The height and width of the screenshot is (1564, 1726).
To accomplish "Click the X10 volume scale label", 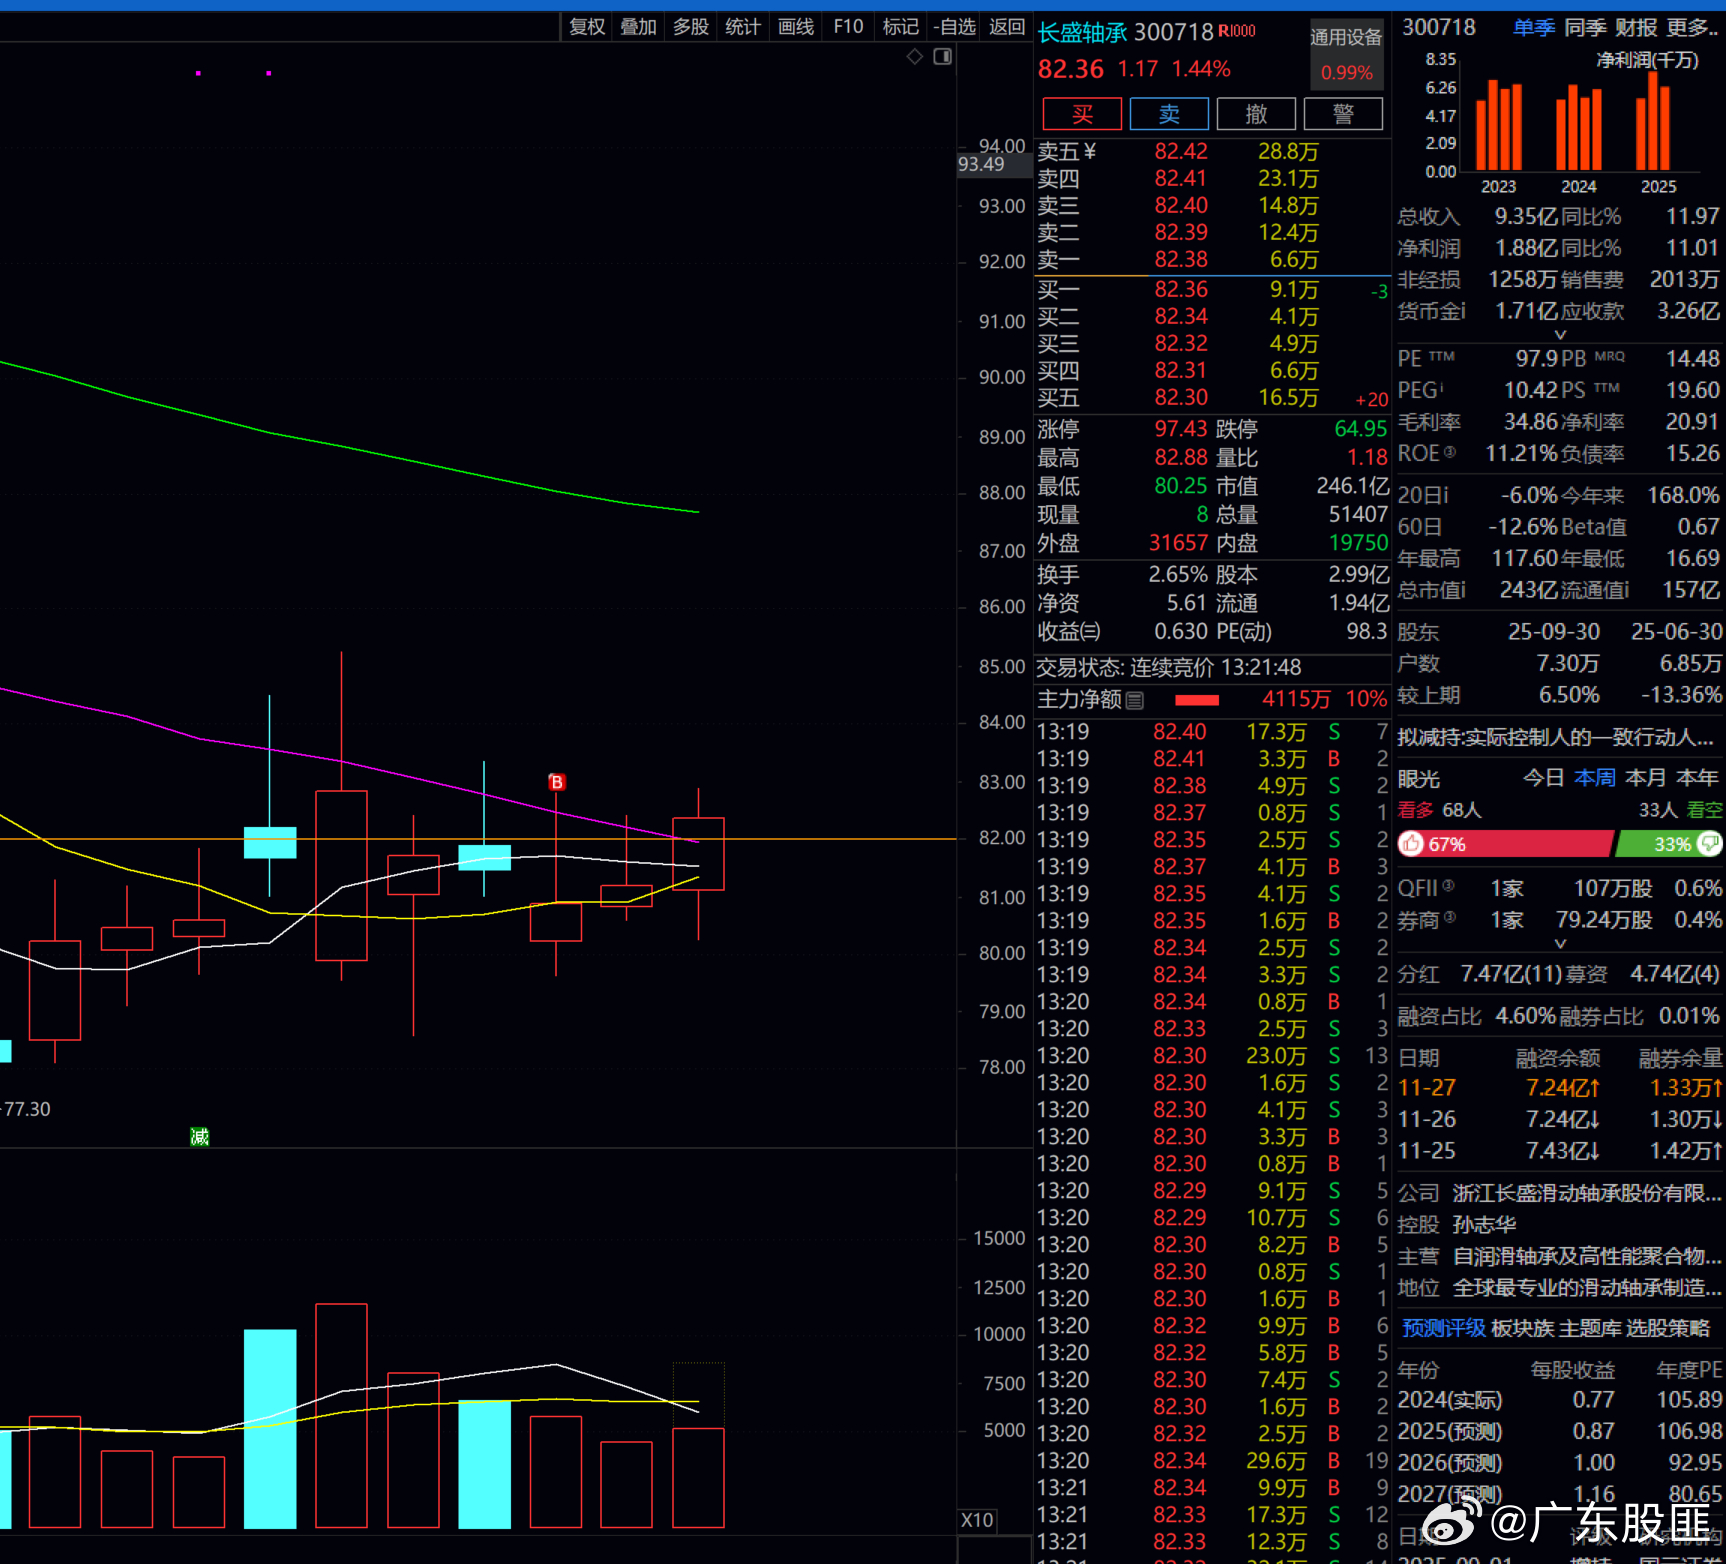I will pos(977,1520).
